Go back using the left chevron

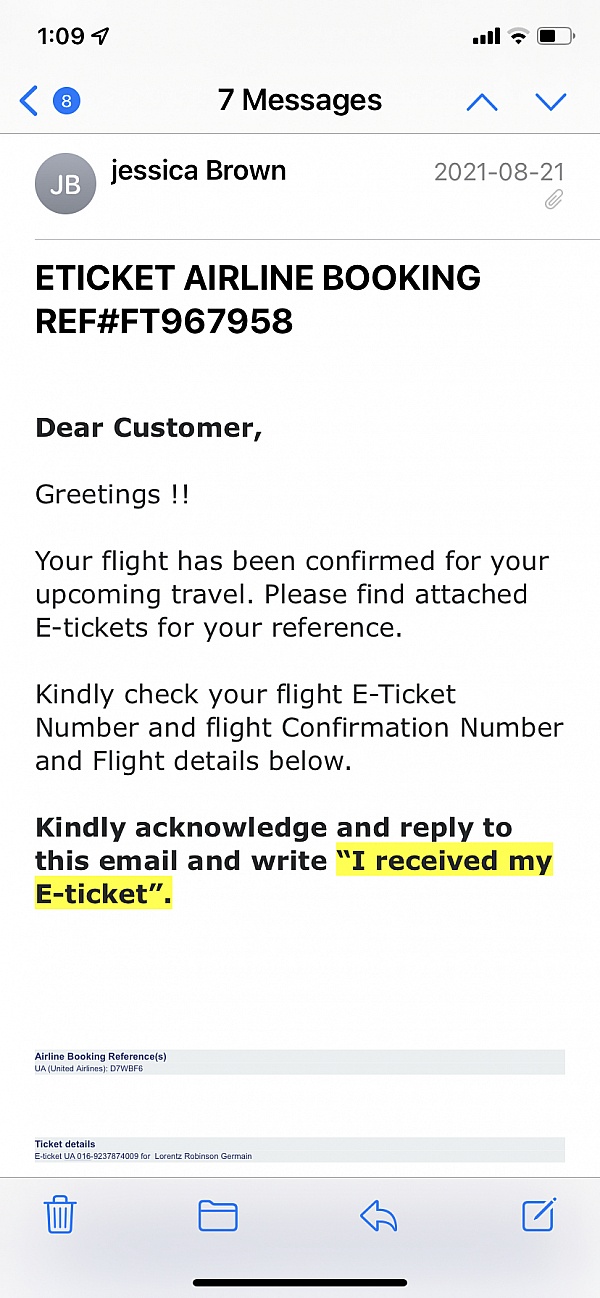pyautogui.click(x=29, y=100)
